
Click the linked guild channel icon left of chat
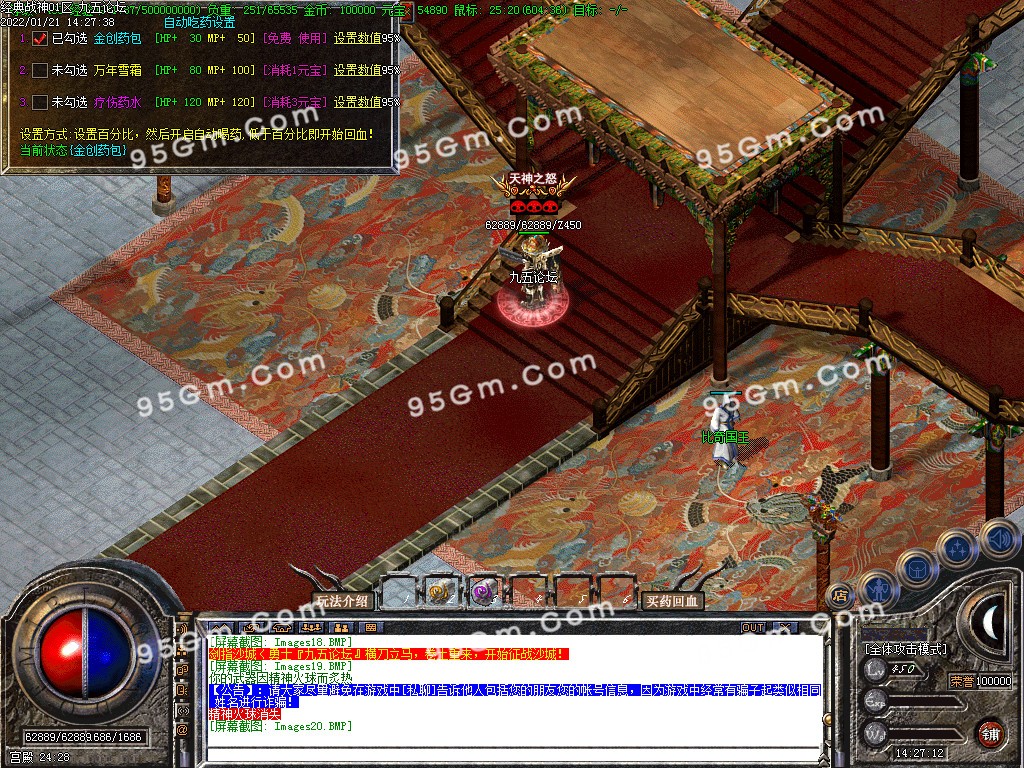(x=182, y=671)
